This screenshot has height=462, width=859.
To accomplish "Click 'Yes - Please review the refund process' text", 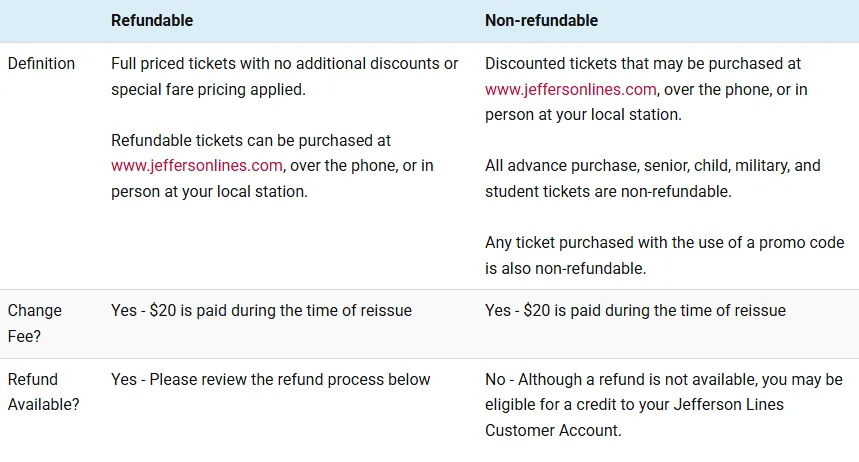I will pyautogui.click(x=270, y=380).
